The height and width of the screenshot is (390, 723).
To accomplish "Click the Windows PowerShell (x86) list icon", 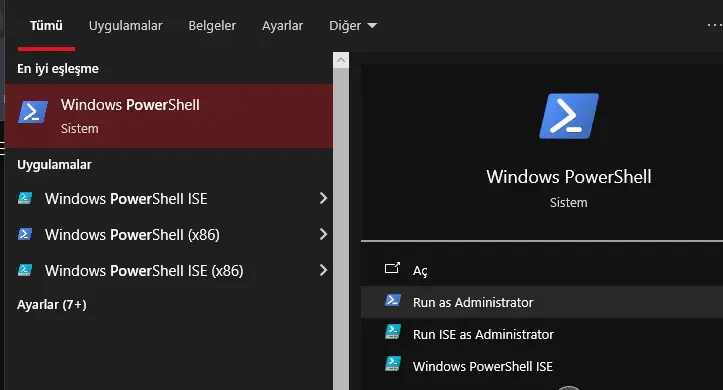I will pos(25,234).
